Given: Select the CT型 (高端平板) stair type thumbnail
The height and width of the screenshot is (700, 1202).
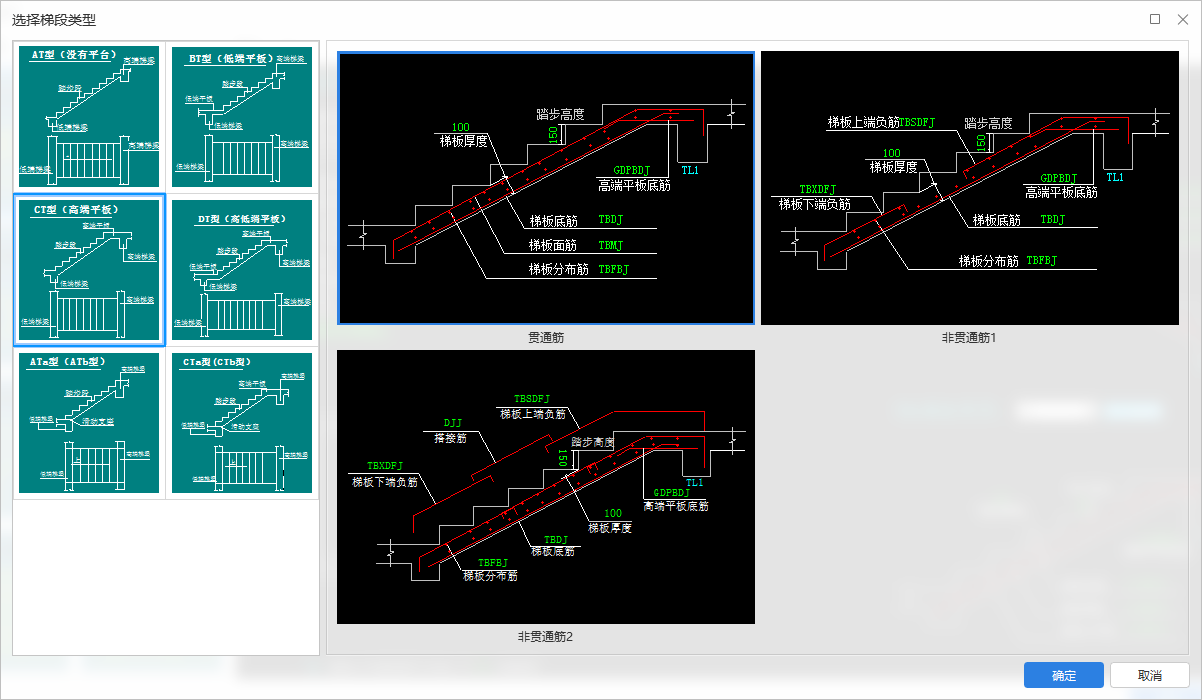Looking at the screenshot, I should point(89,270).
